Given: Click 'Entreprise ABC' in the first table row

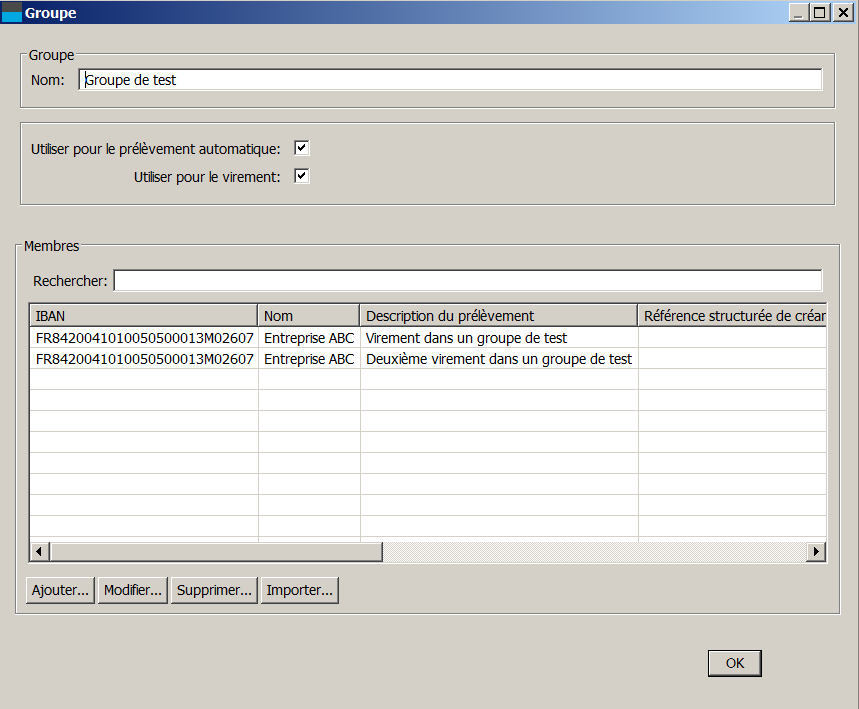Looking at the screenshot, I should point(309,338).
